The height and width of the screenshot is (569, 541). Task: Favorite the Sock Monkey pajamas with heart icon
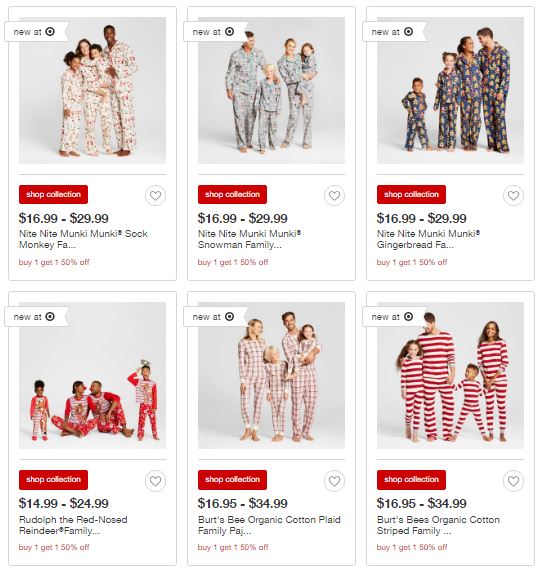[155, 196]
